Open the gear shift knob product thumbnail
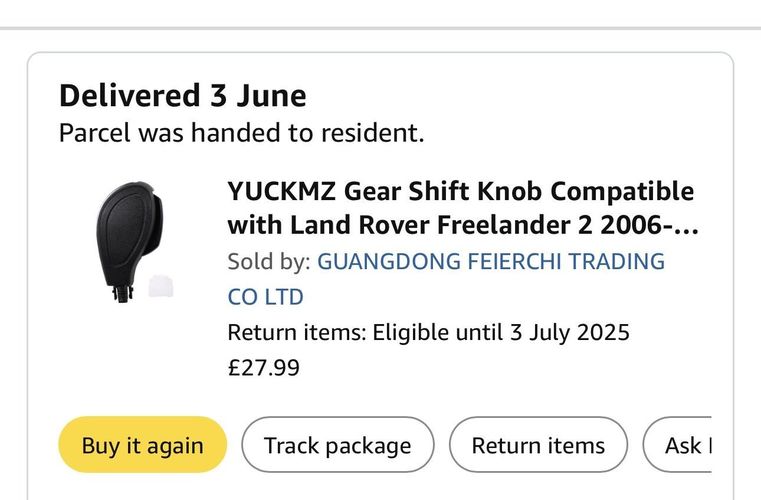761x500 pixels. tap(135, 242)
